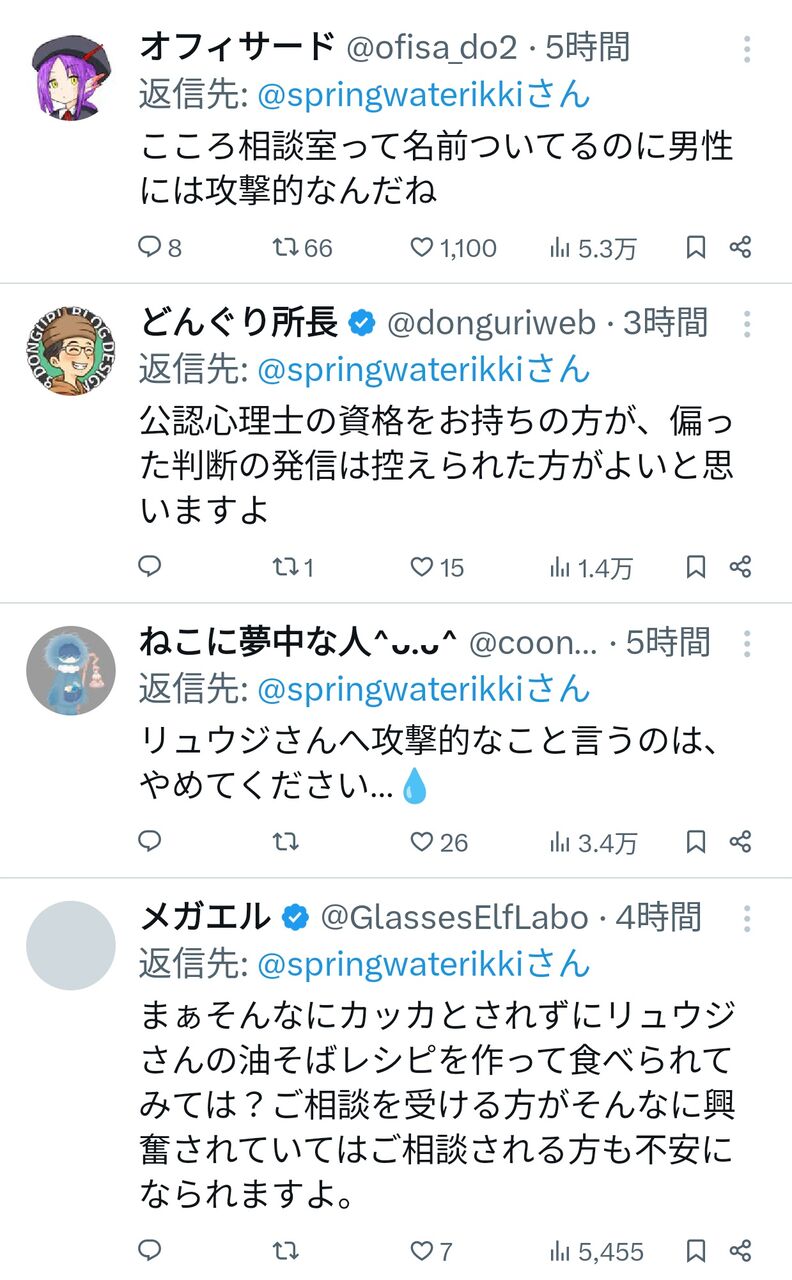
Task: Bookmark オフィサード's tweet
Action: (696, 247)
